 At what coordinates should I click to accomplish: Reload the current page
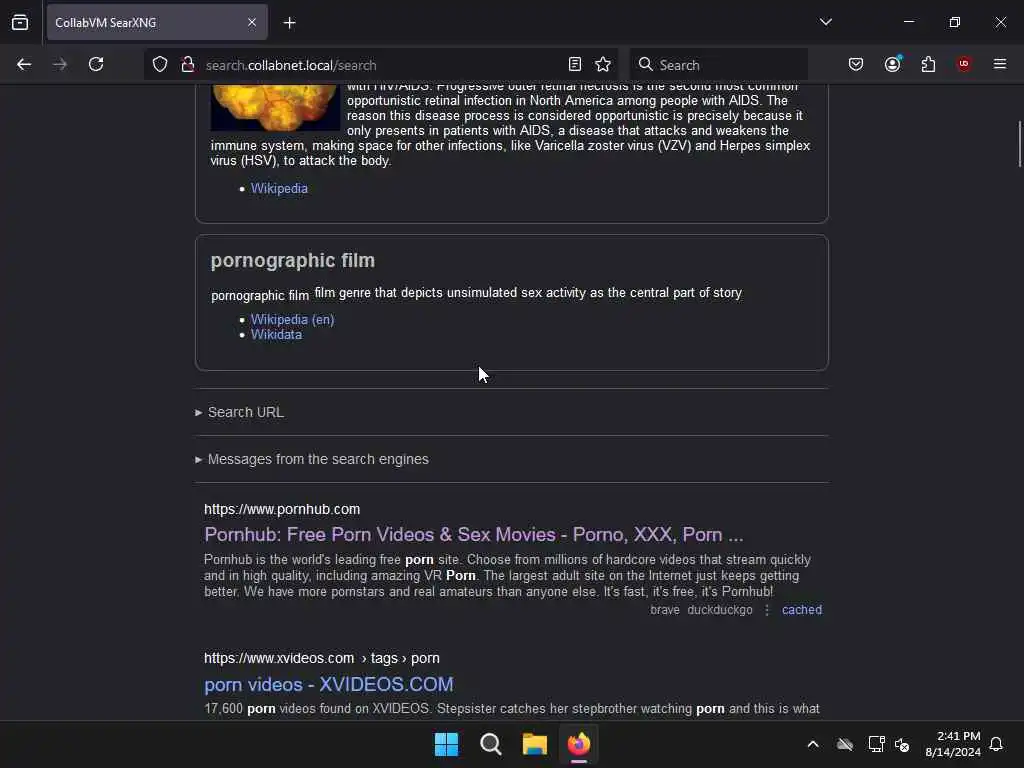(96, 65)
